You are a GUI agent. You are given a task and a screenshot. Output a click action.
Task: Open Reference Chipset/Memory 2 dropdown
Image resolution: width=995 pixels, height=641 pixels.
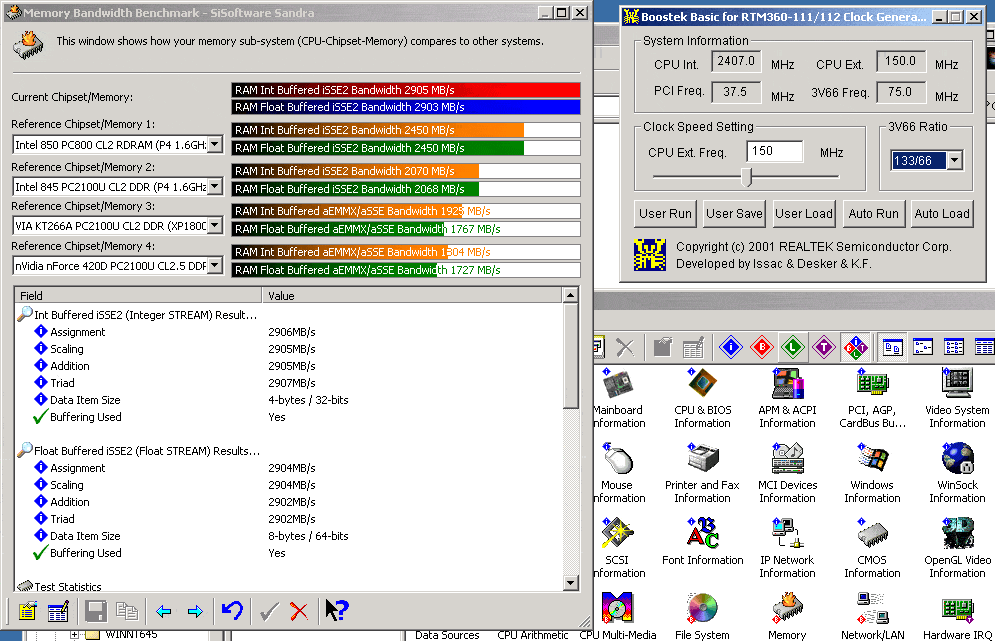pos(215,187)
